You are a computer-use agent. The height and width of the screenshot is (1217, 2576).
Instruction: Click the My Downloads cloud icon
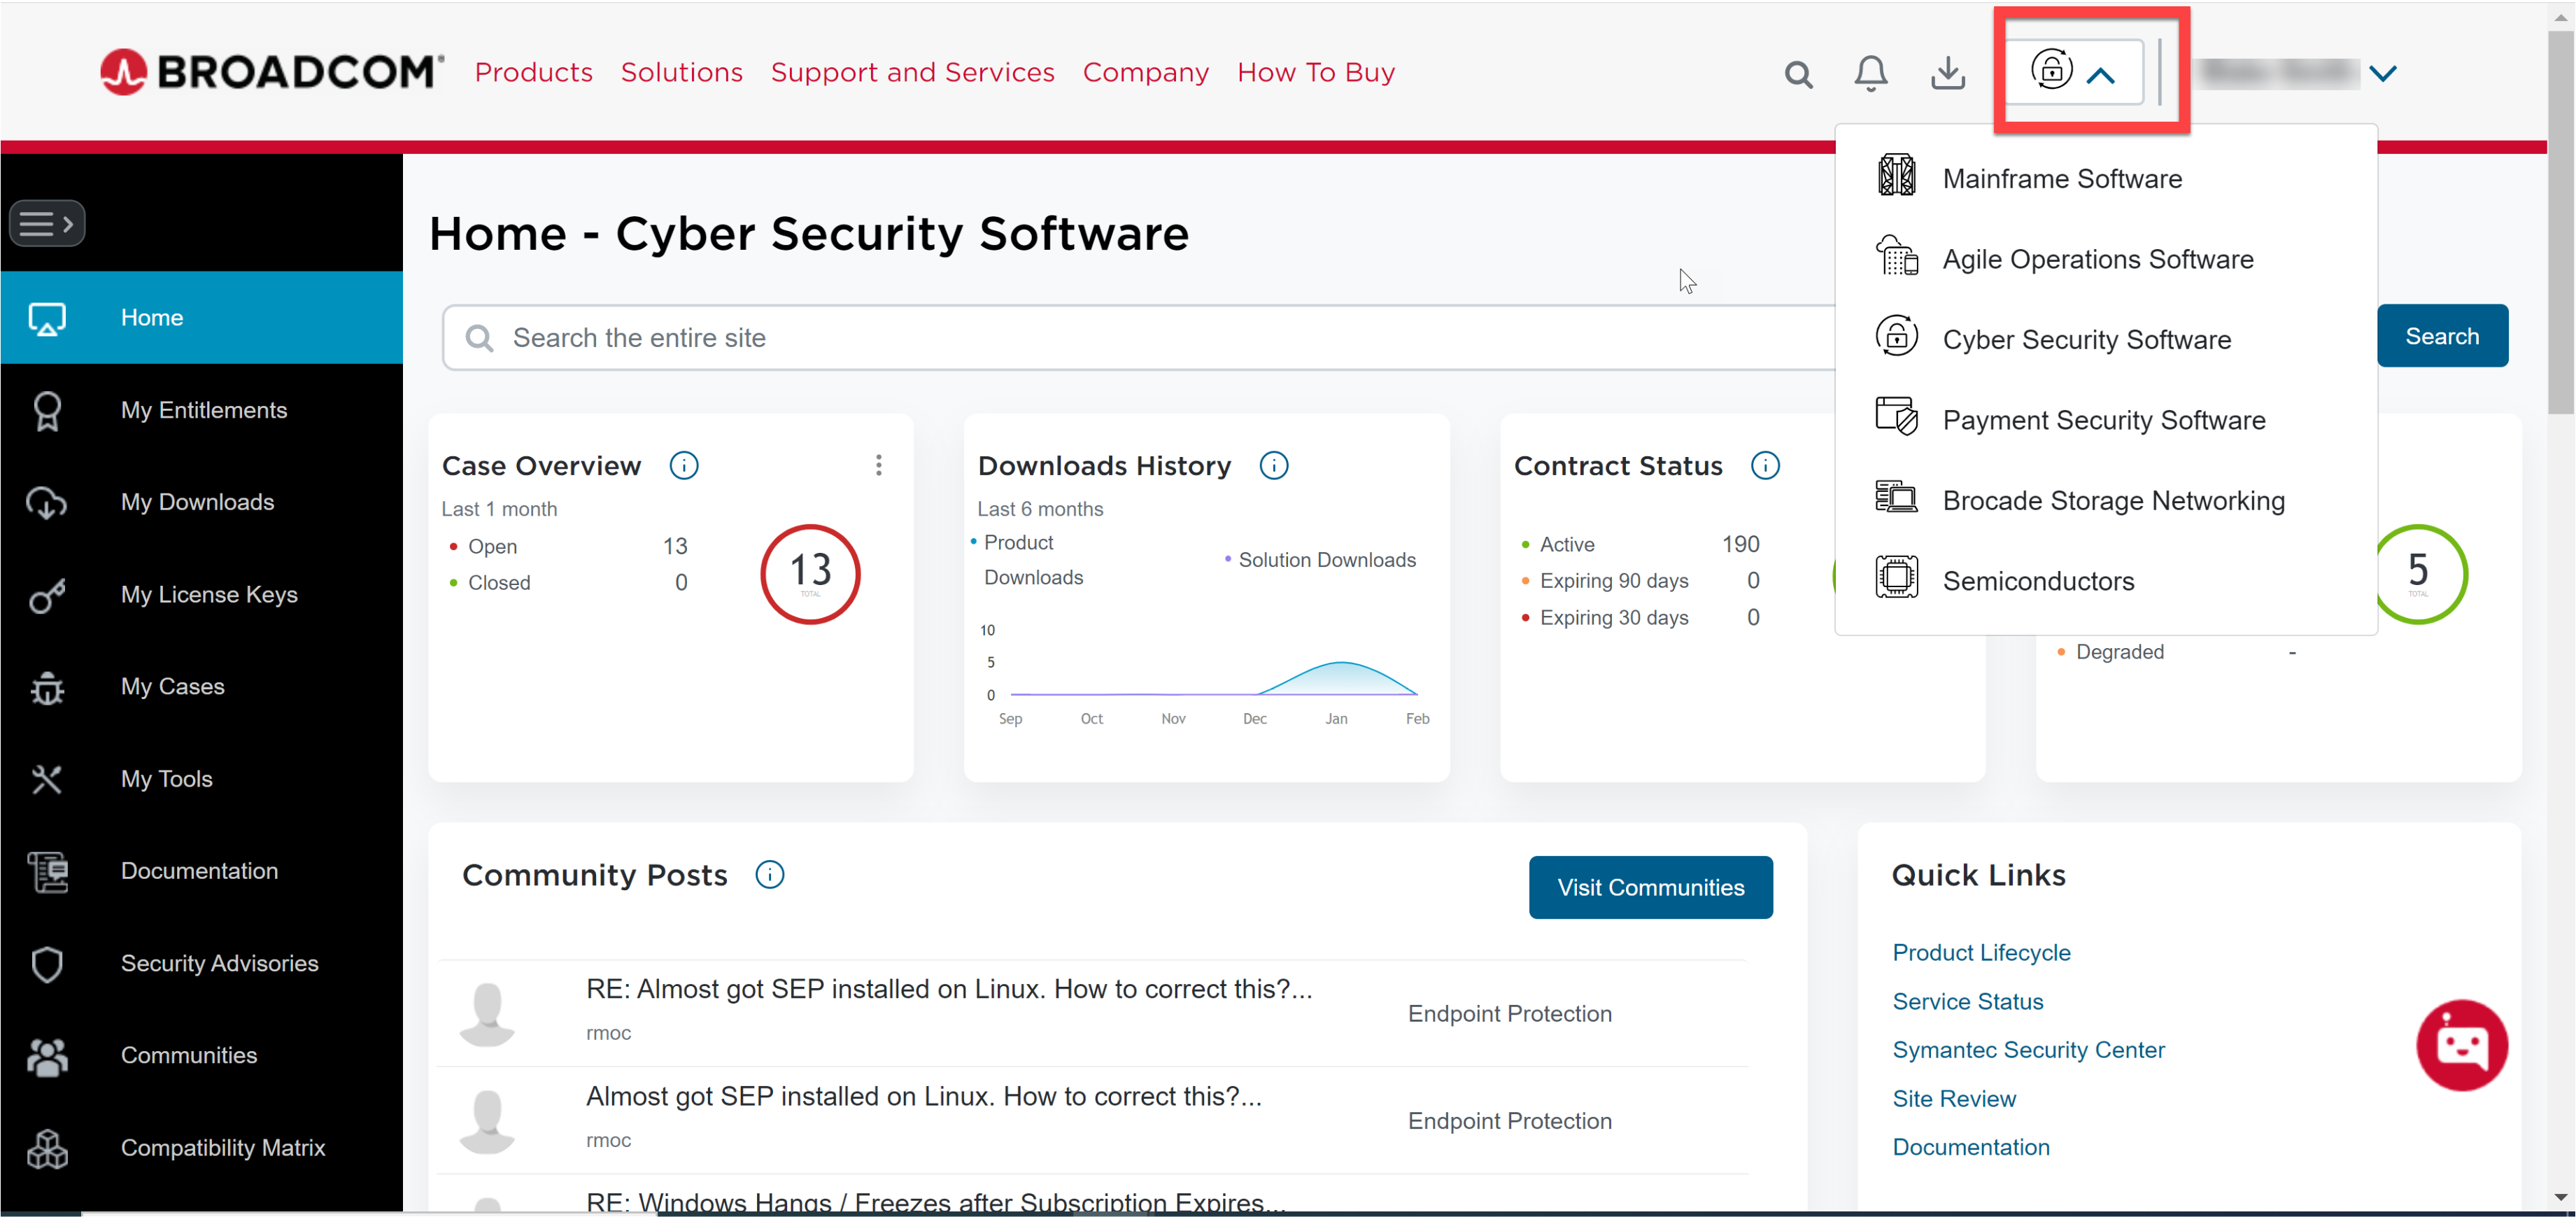point(47,502)
